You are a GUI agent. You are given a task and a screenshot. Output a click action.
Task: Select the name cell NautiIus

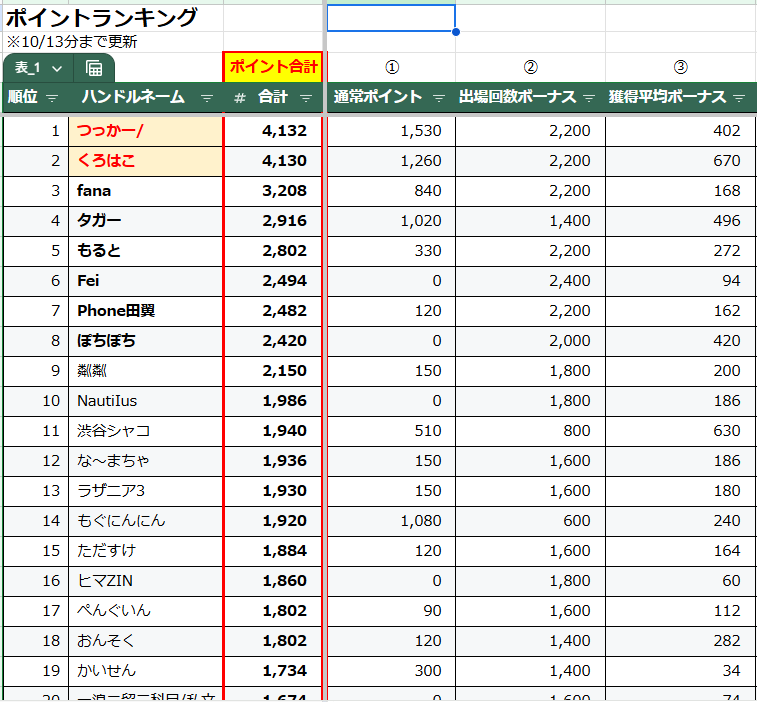coord(146,401)
